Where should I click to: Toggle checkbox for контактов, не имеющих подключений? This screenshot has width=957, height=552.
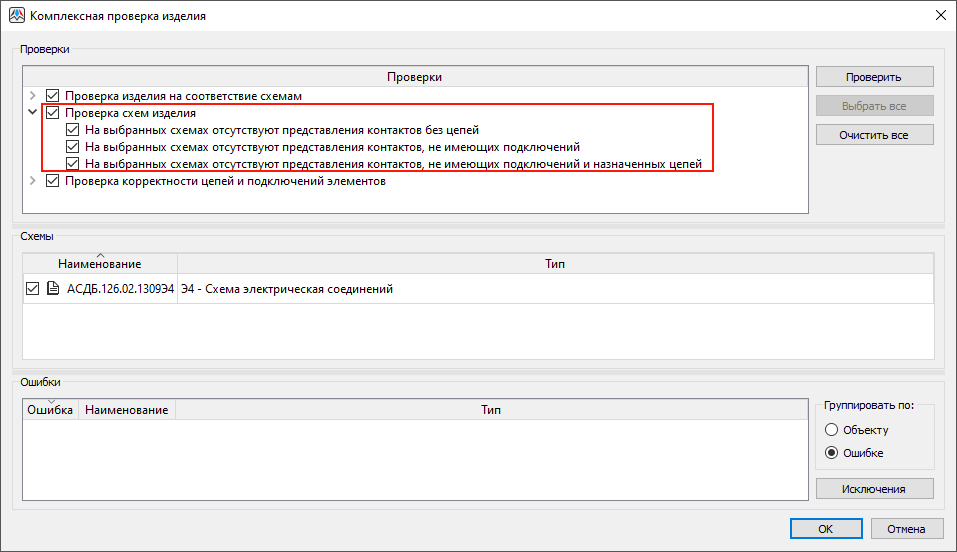pyautogui.click(x=73, y=147)
